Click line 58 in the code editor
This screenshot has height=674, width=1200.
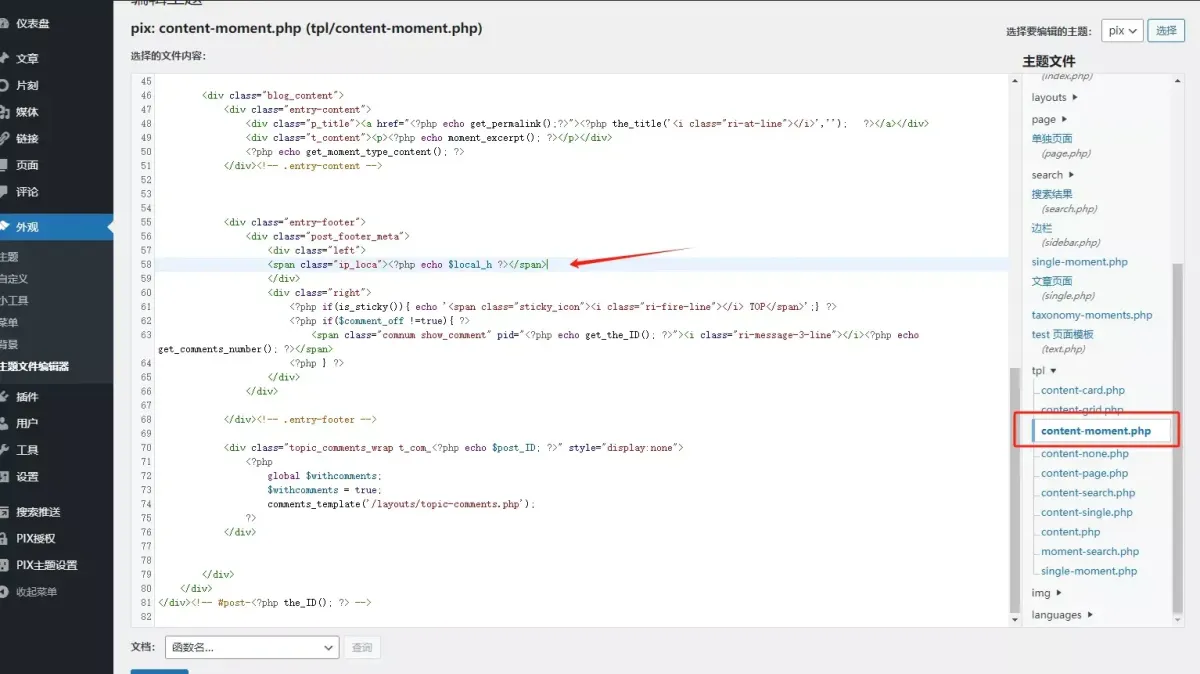pos(400,265)
